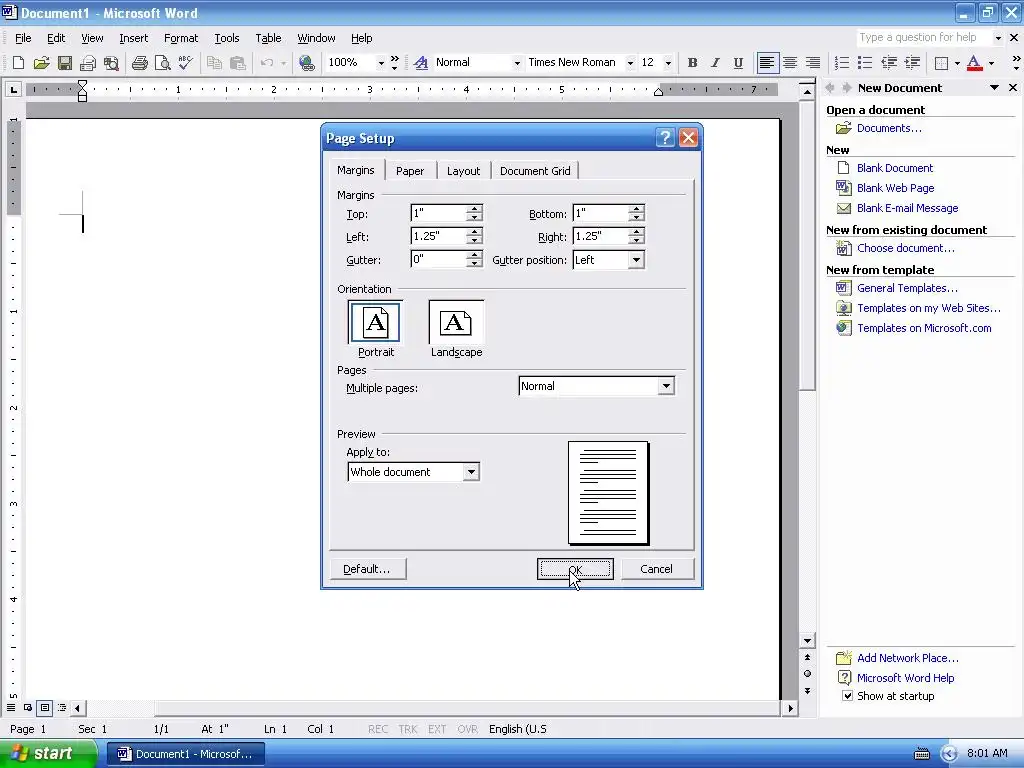Viewport: 1024px width, 768px height.
Task: Click OK in Page Setup dialog
Action: tap(575, 569)
